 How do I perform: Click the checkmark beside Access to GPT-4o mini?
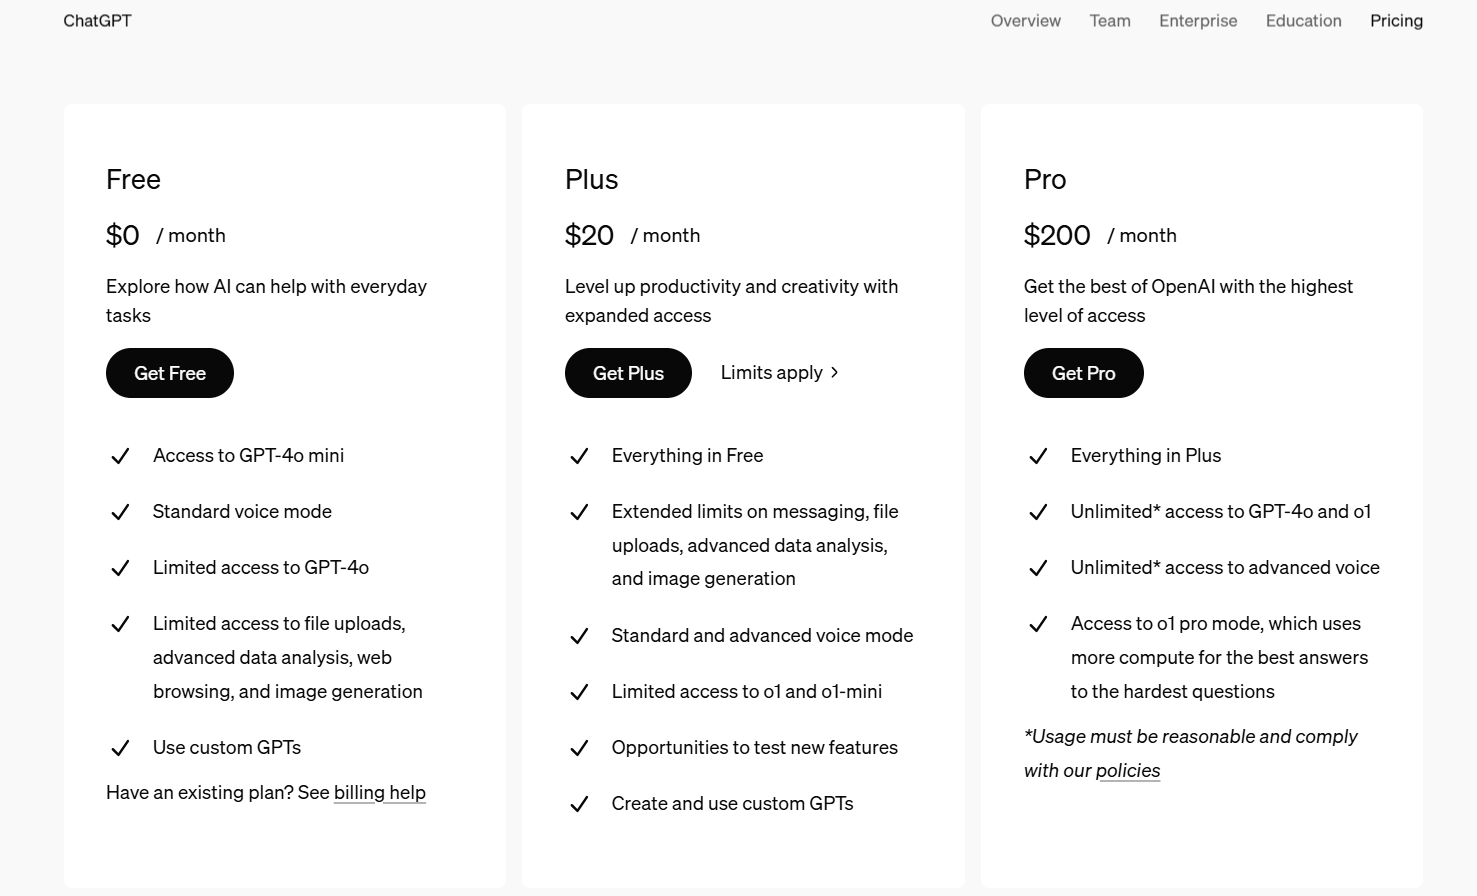pos(120,456)
